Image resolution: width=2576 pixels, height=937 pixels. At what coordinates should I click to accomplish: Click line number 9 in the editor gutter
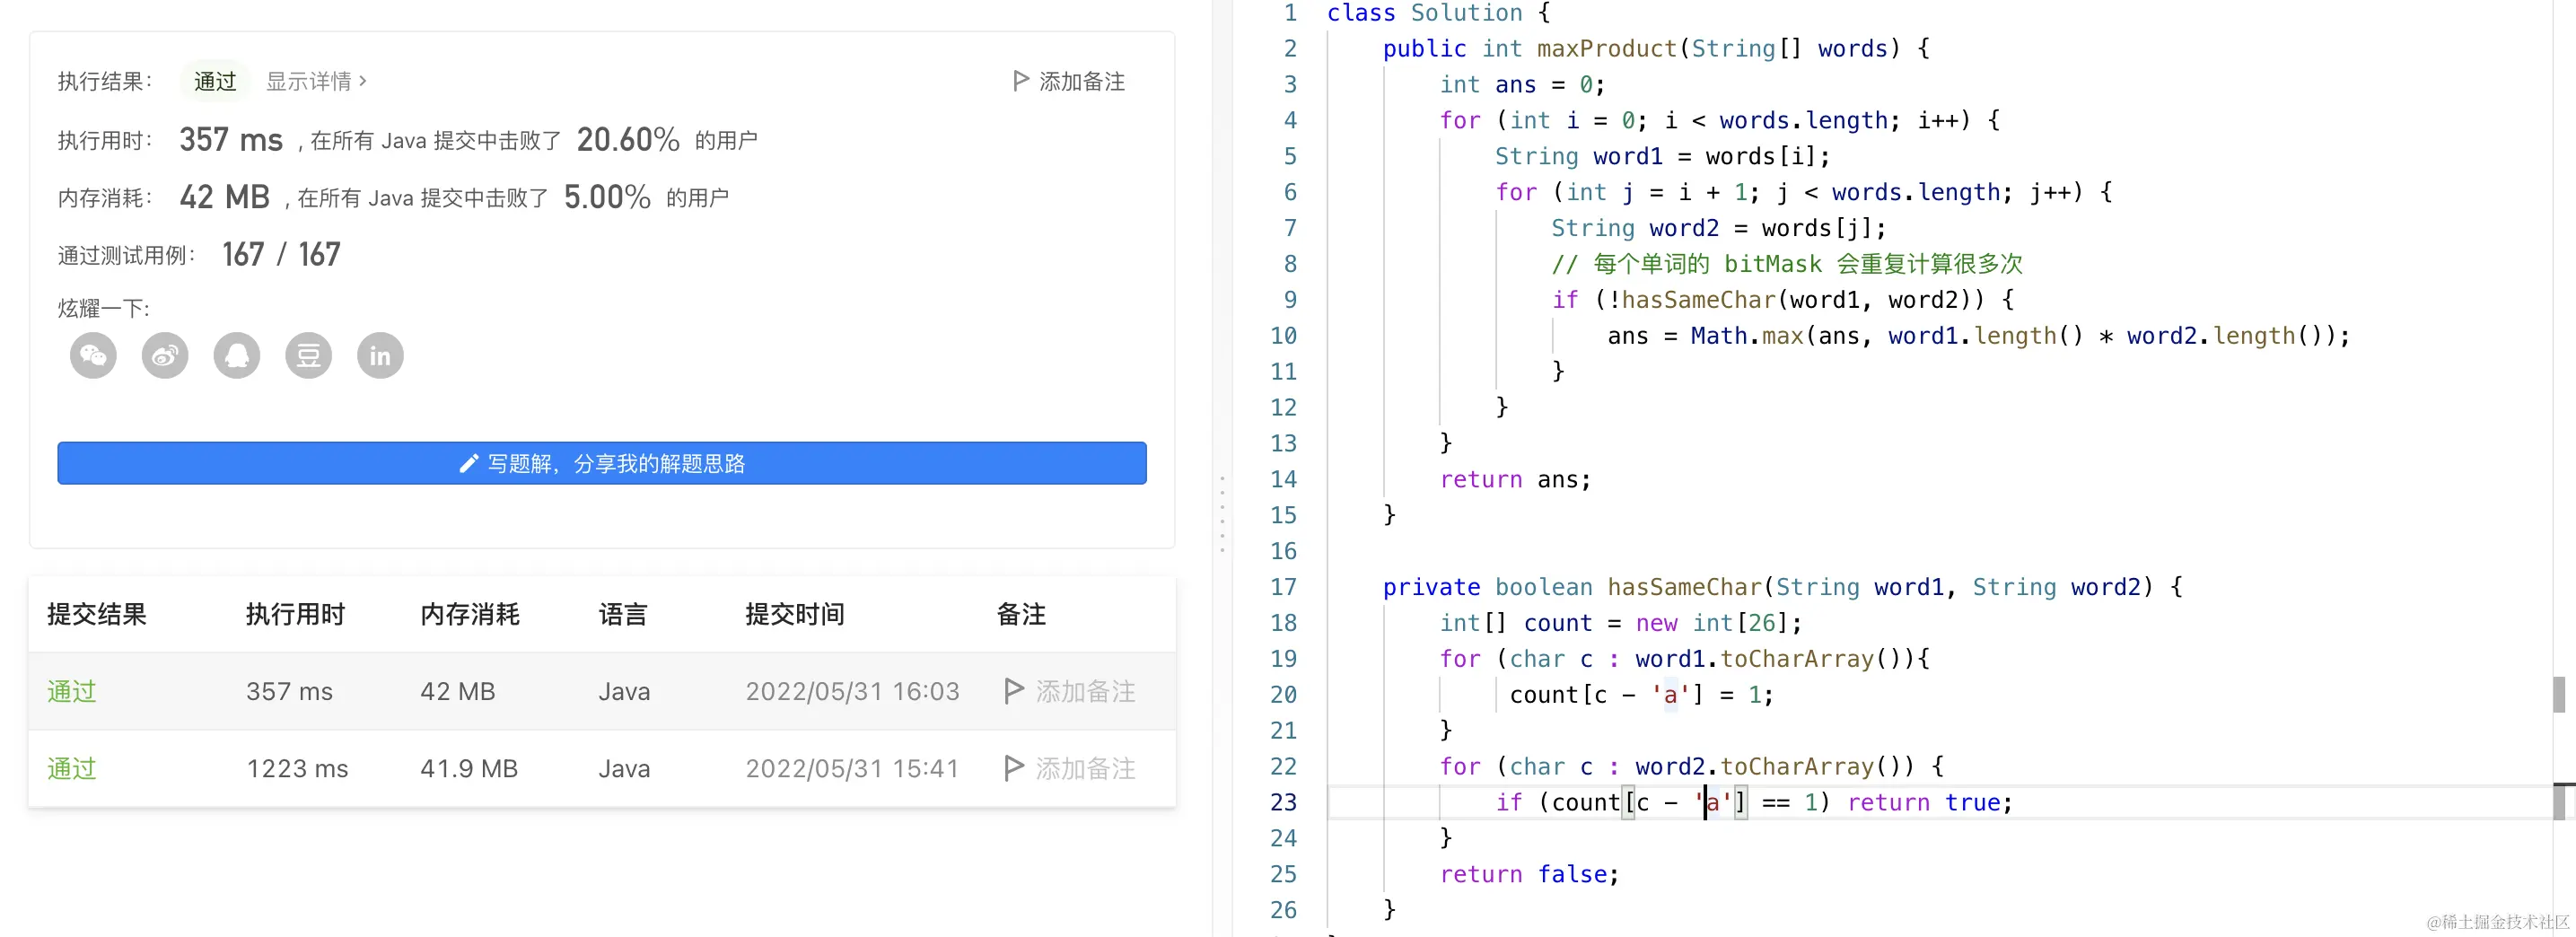[x=1289, y=299]
